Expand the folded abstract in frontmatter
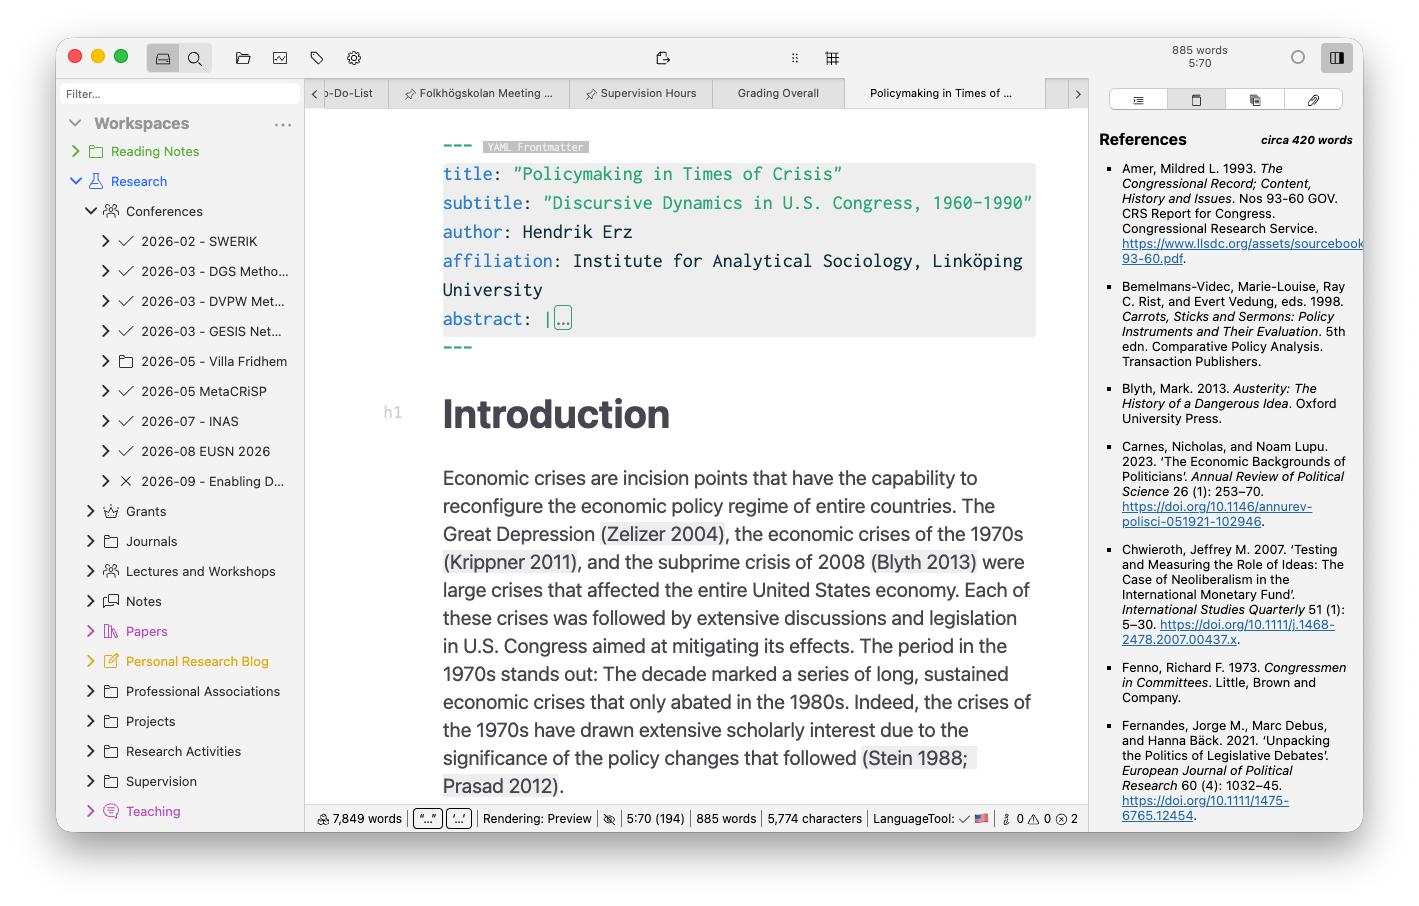 pyautogui.click(x=563, y=318)
